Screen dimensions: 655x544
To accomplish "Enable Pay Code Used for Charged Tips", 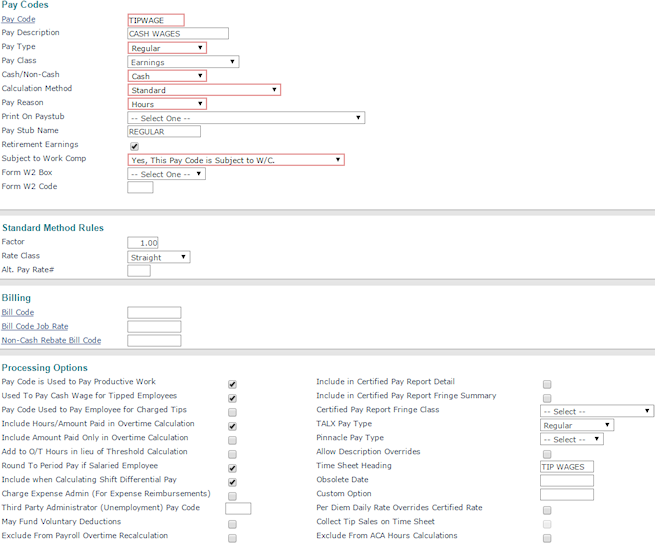I will pyautogui.click(x=232, y=411).
